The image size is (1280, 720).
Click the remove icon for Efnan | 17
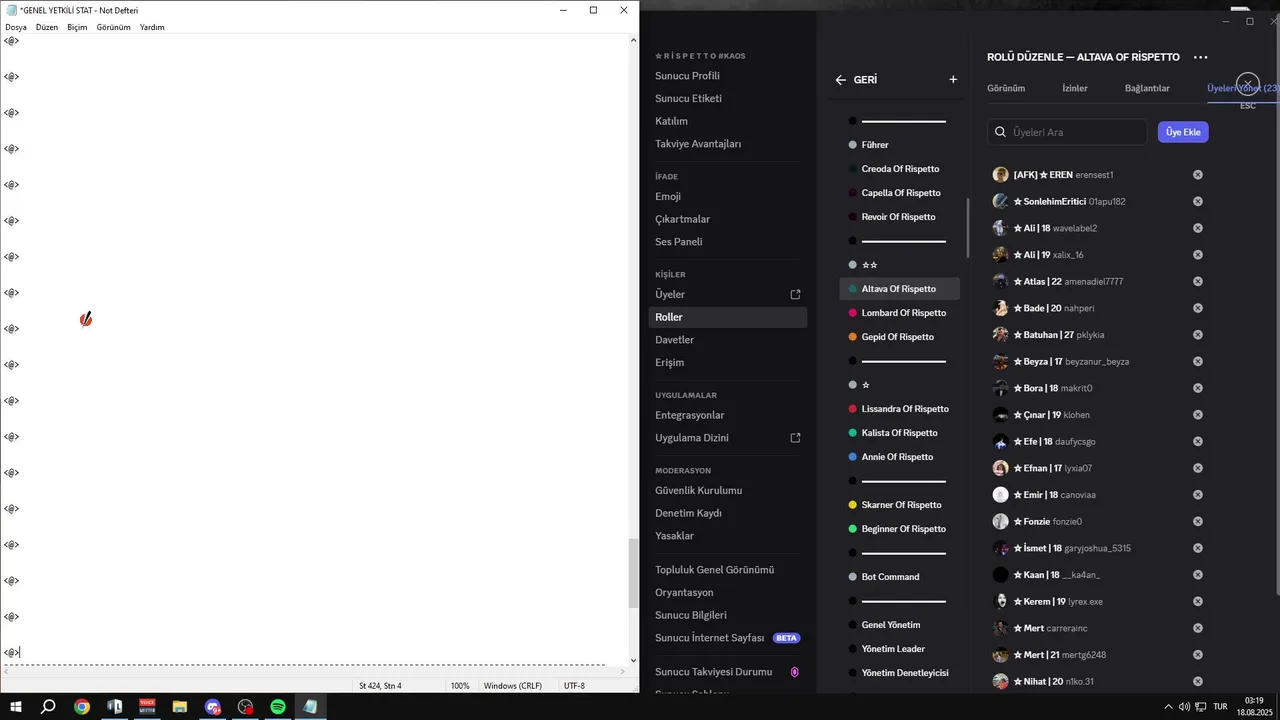[1198, 468]
